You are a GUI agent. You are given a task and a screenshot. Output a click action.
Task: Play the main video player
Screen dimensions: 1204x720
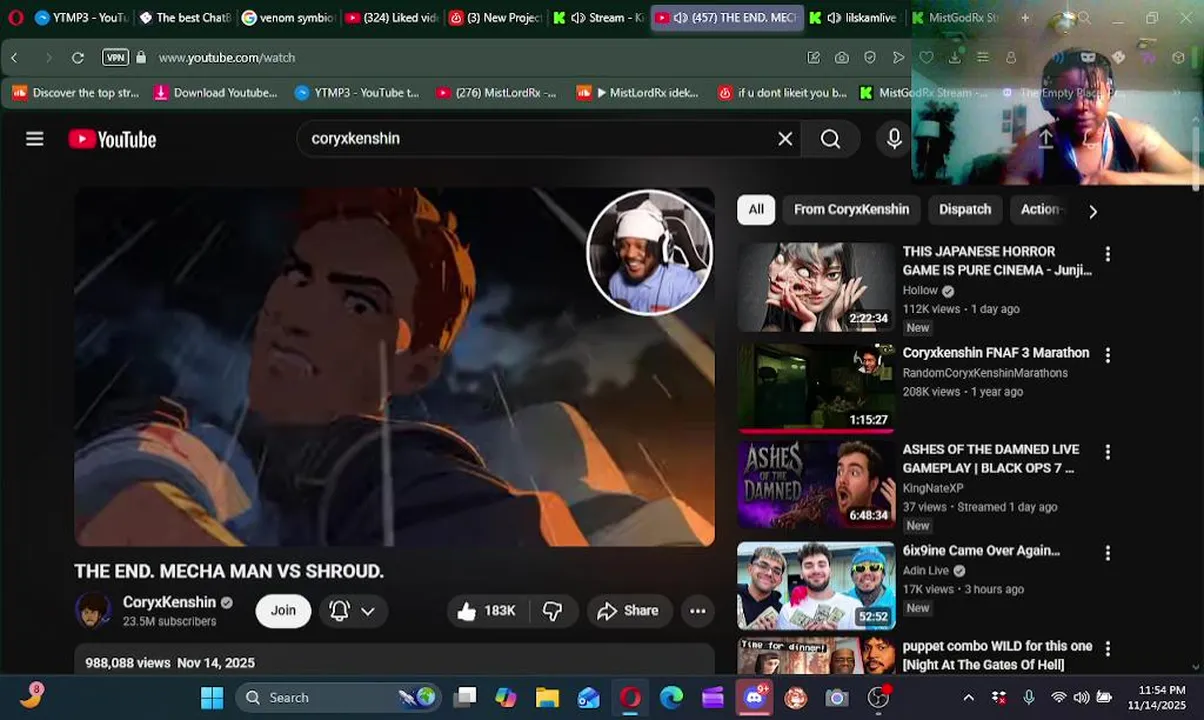coord(395,367)
